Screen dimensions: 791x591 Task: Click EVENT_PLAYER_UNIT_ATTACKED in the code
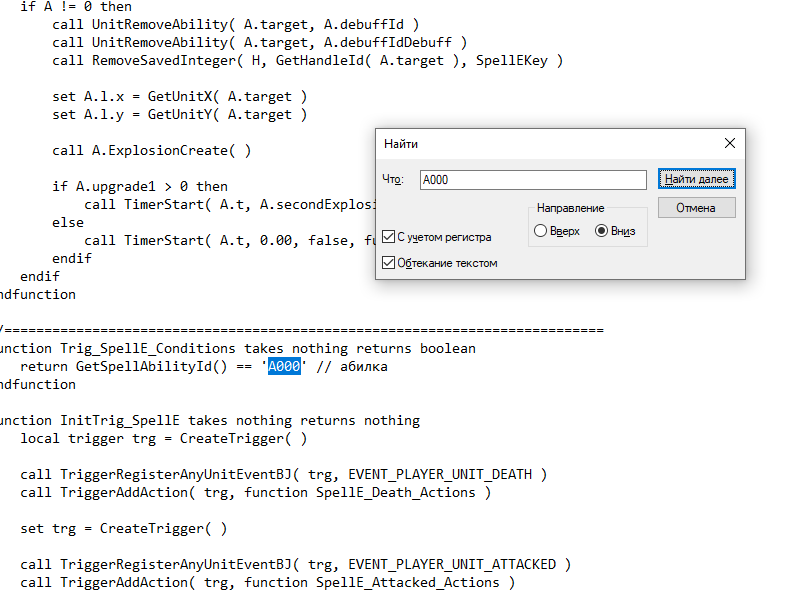coord(452,564)
